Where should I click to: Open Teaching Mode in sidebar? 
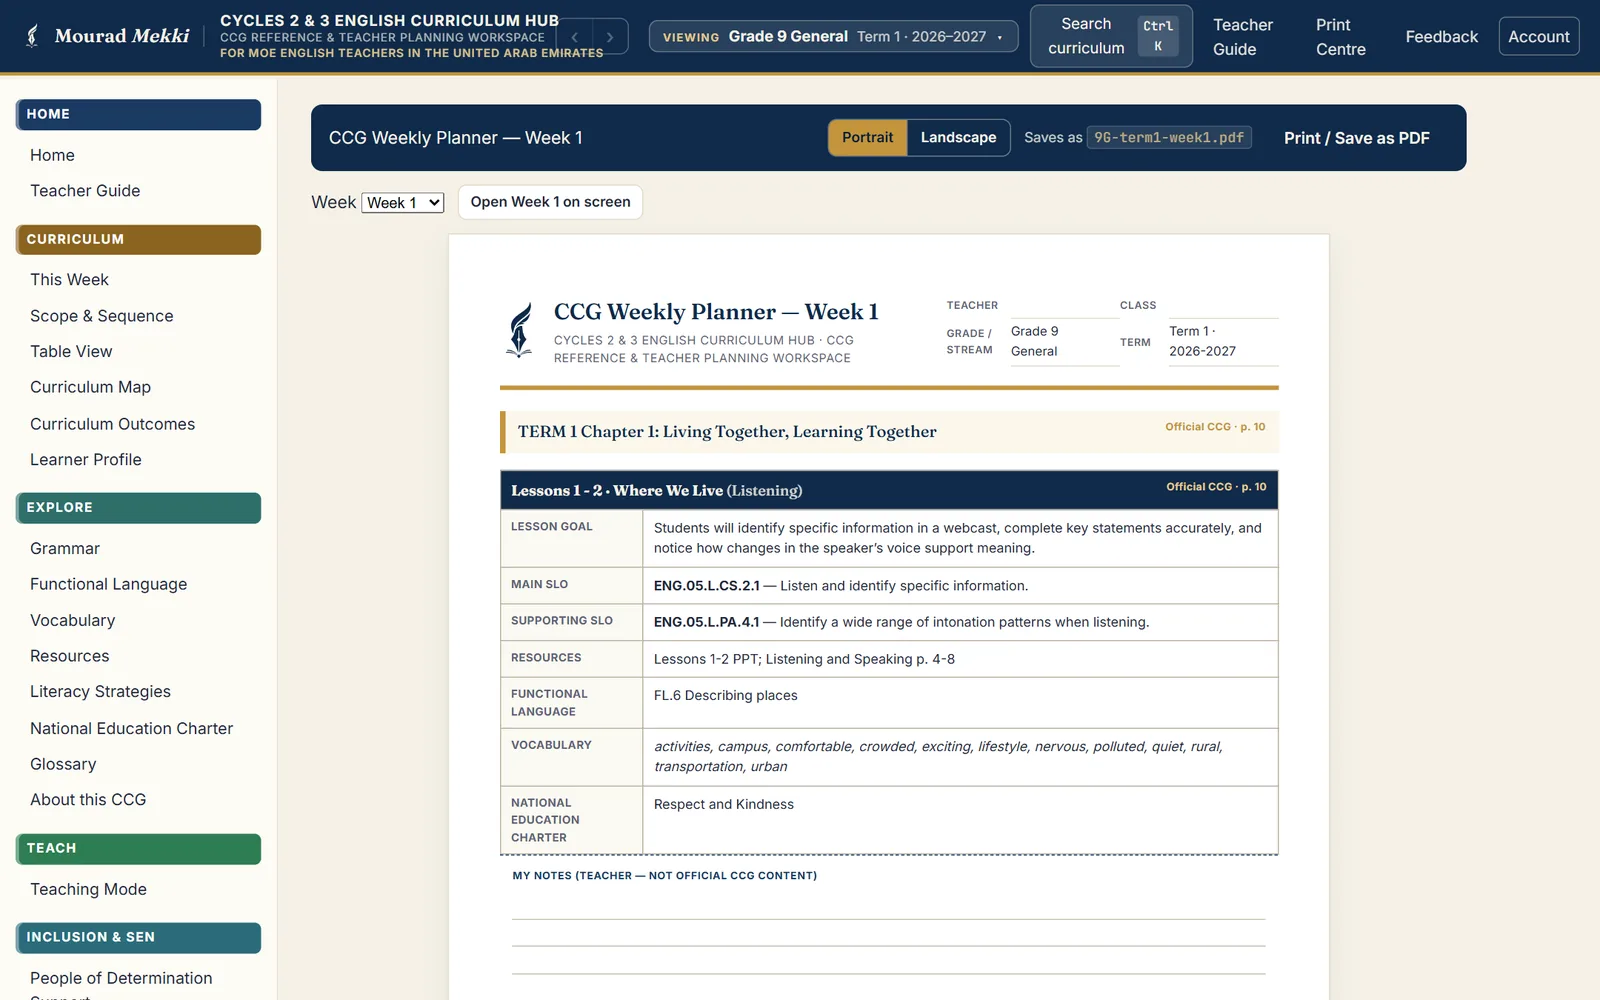88,889
